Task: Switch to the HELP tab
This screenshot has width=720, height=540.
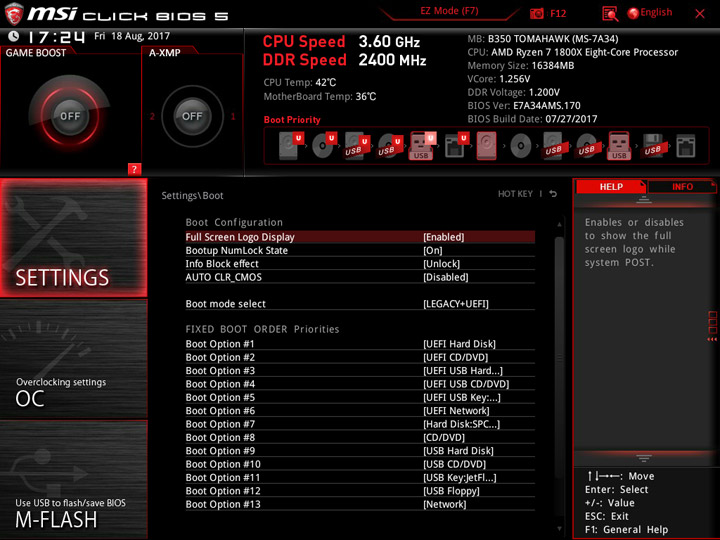Action: [x=611, y=187]
